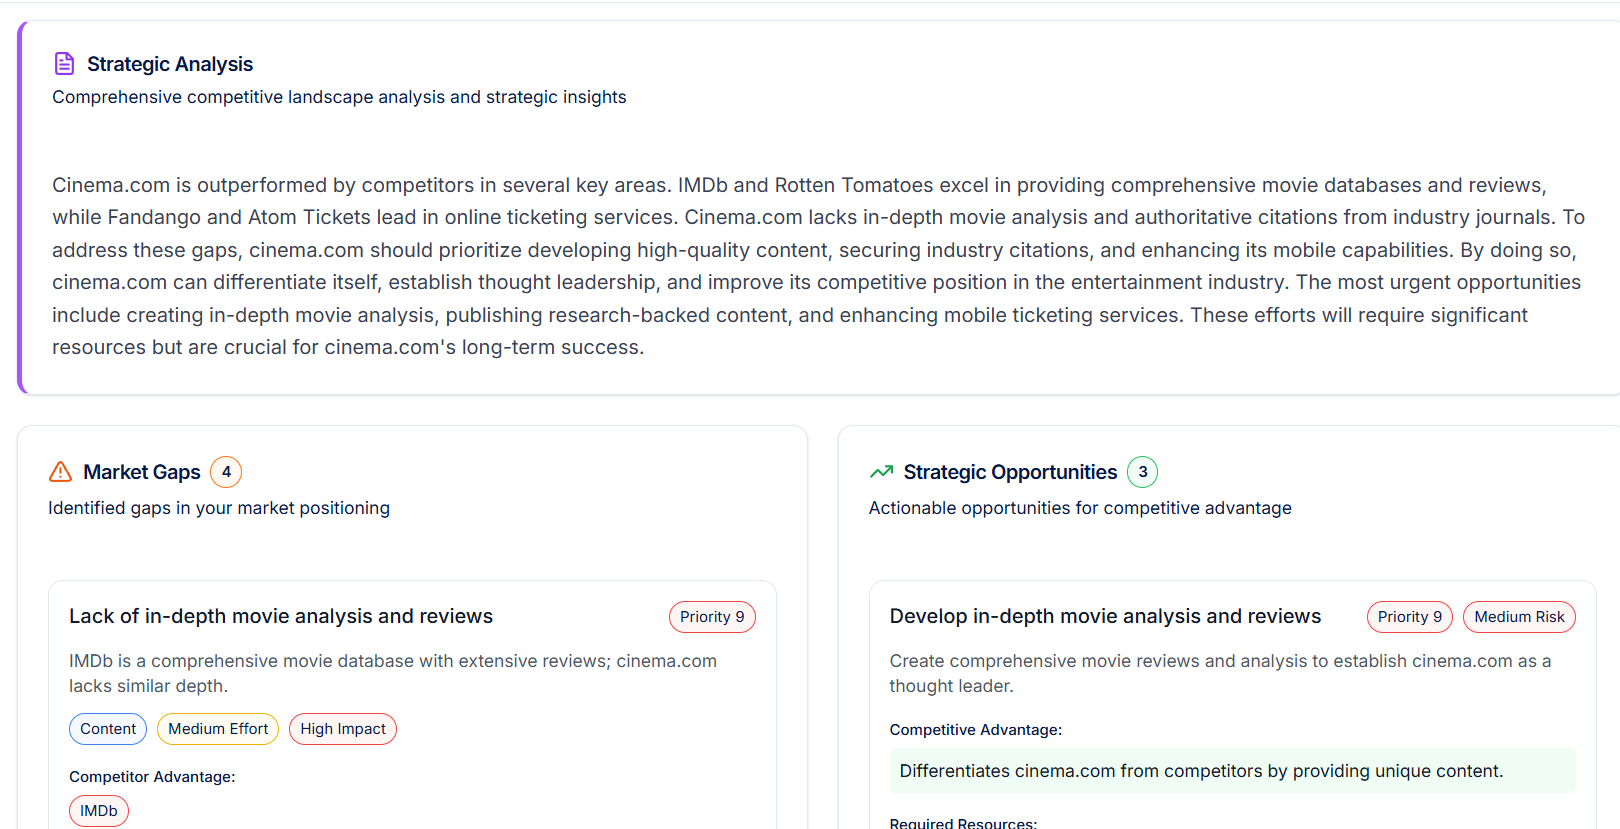Click the Strategic Opportunities heading

coord(1010,472)
